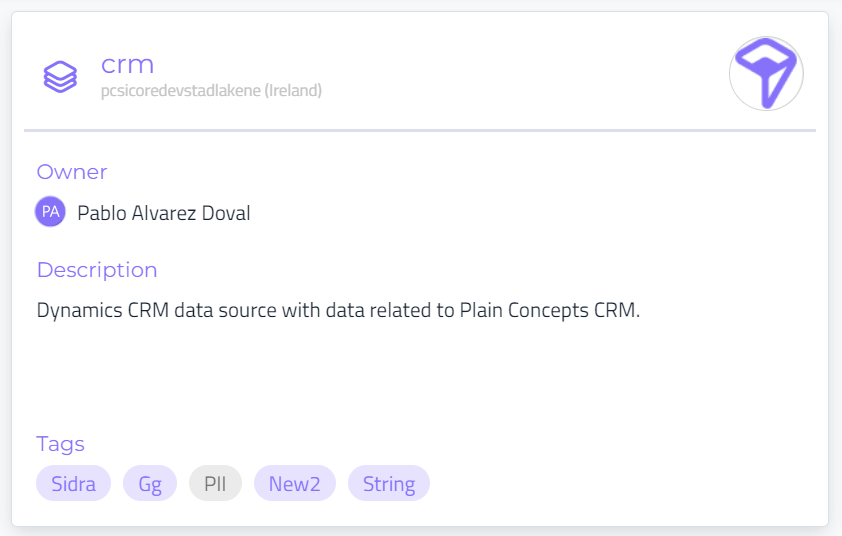Open the crm title heading
Viewport: 842px width, 536px height.
click(127, 65)
